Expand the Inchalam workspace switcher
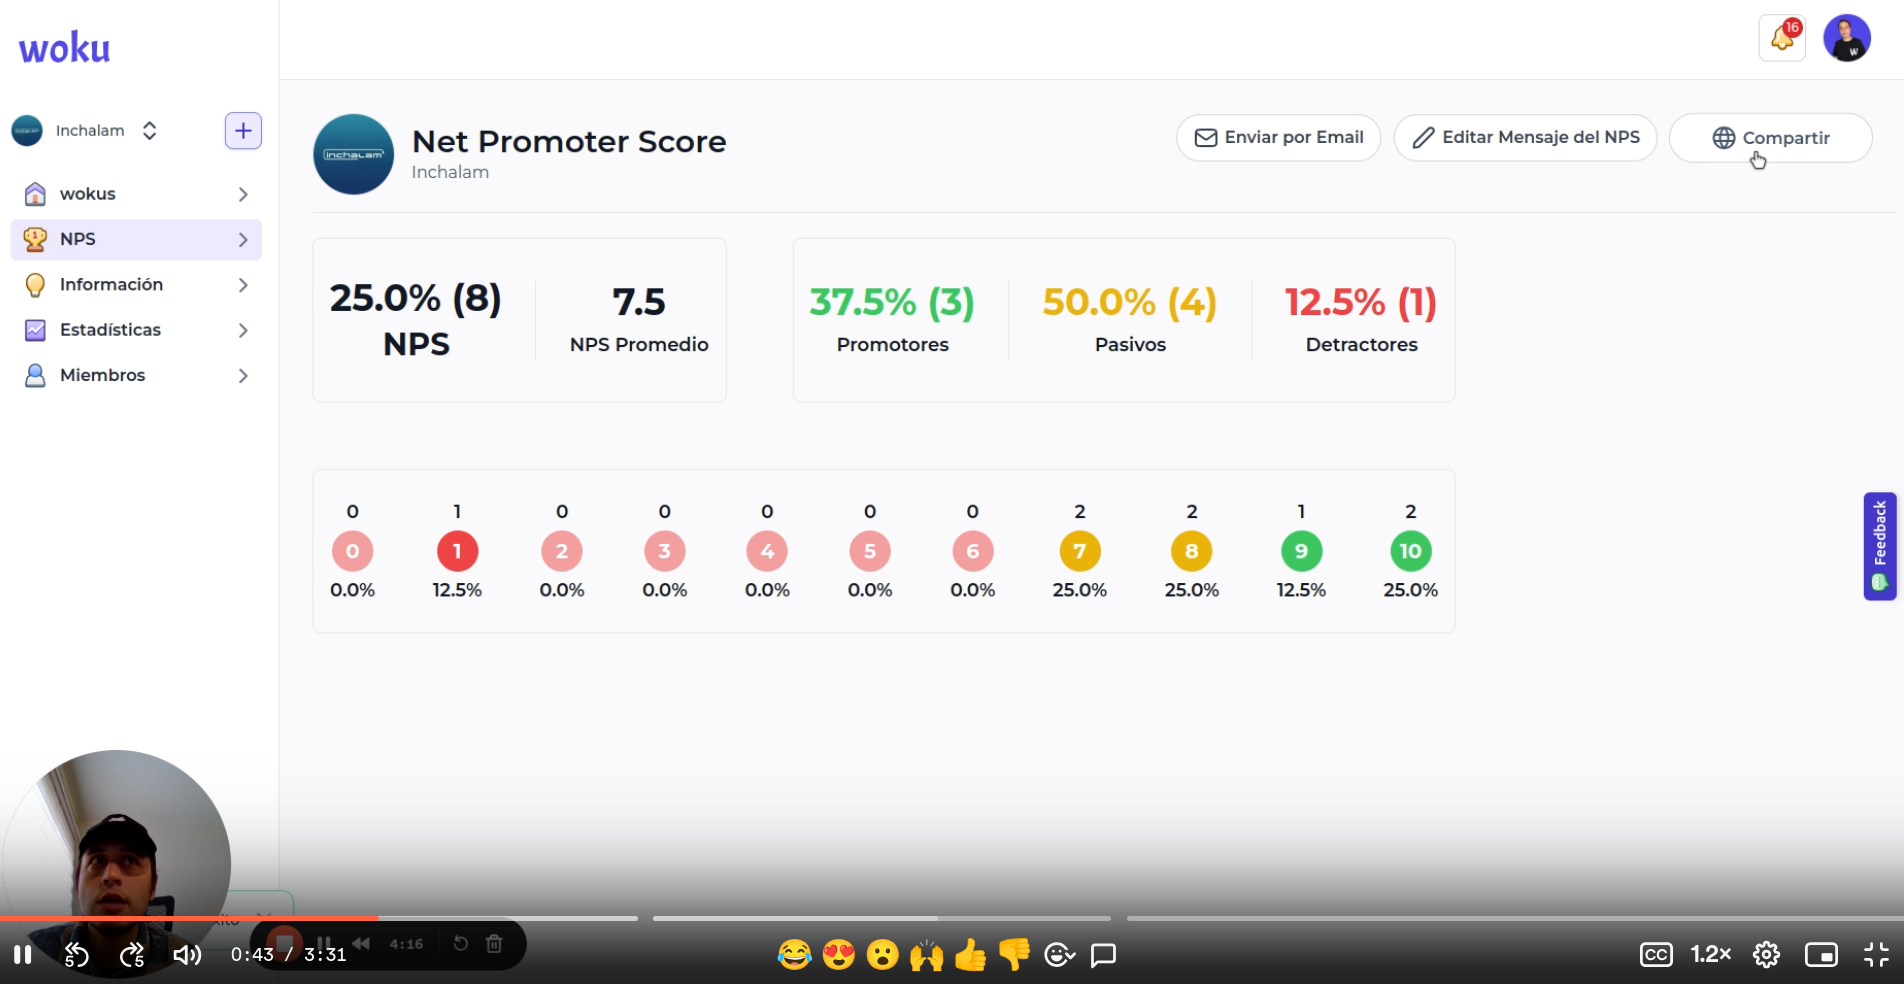The image size is (1904, 984). pyautogui.click(x=148, y=130)
